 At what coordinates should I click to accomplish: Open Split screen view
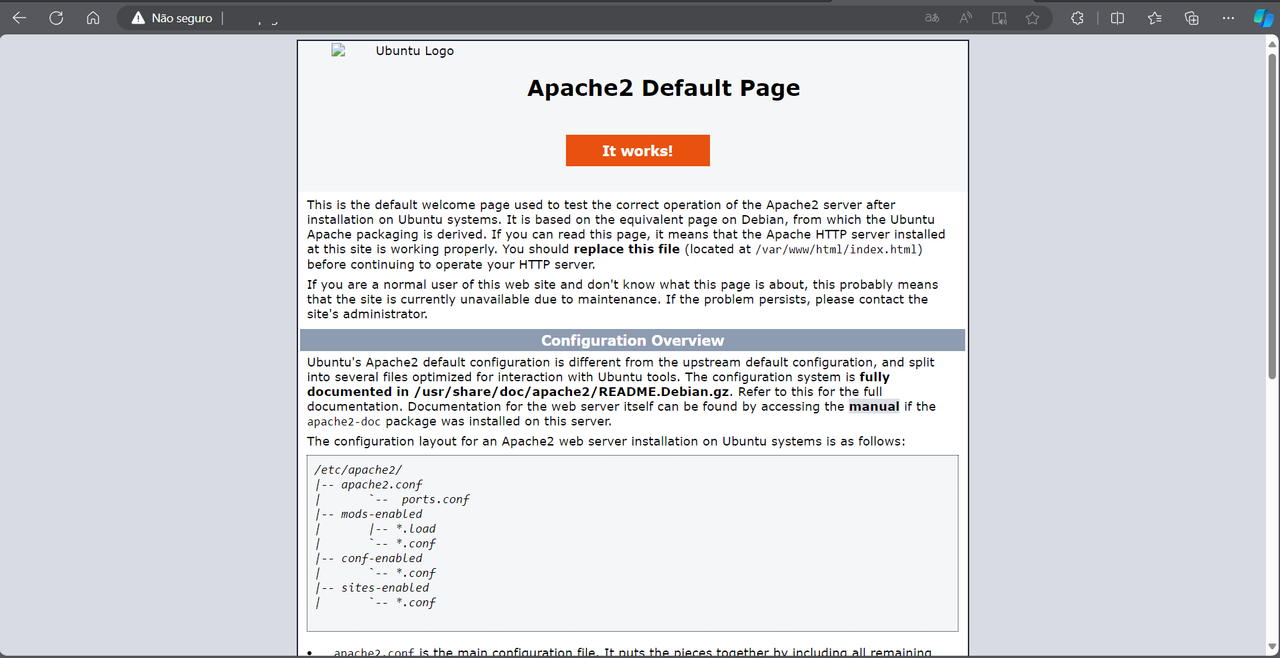click(1118, 18)
